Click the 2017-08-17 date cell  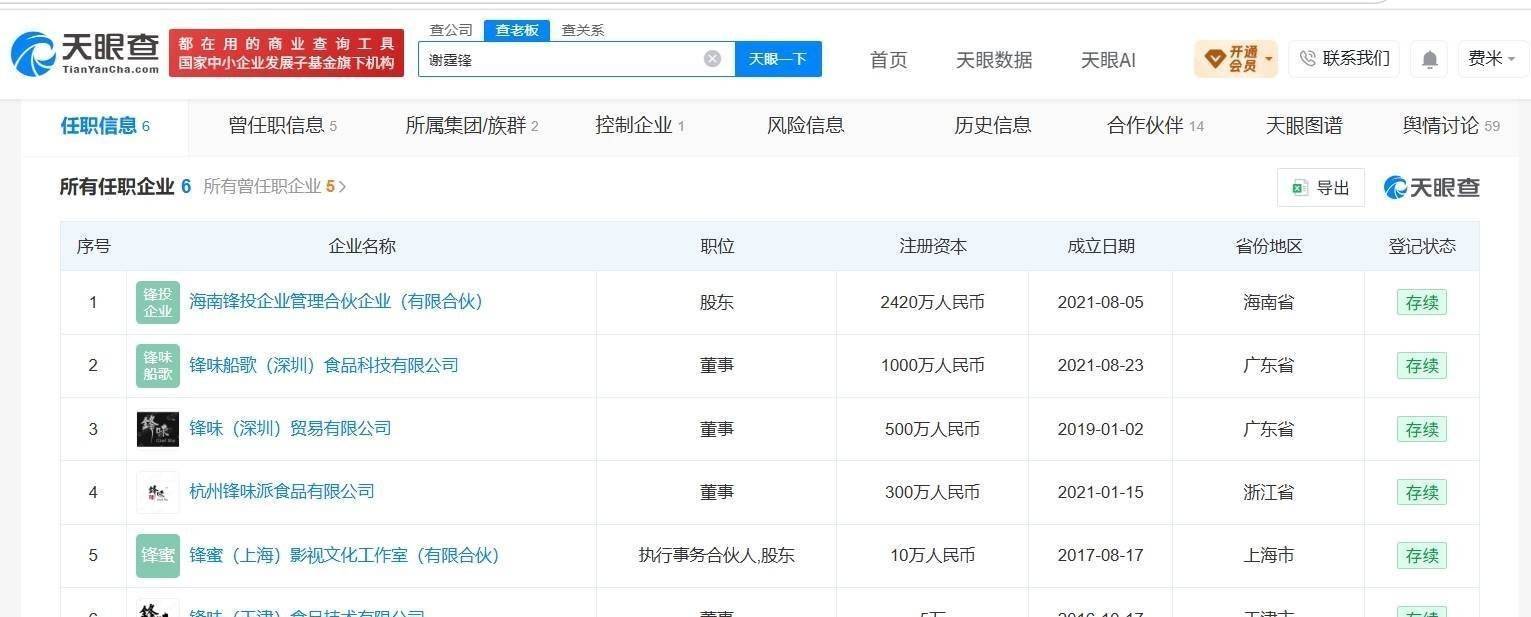click(1100, 555)
